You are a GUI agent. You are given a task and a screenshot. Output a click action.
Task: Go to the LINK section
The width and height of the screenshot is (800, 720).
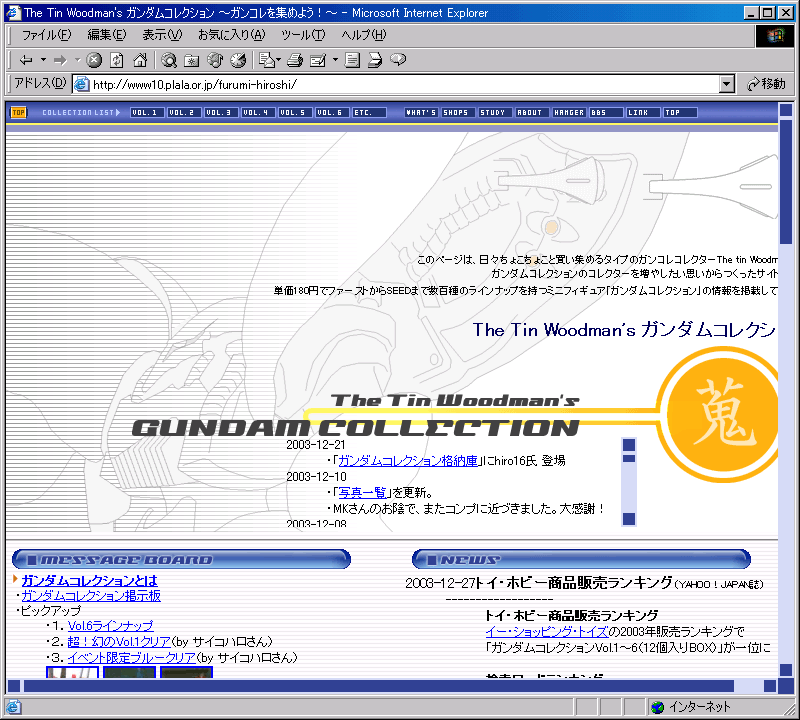pos(643,112)
